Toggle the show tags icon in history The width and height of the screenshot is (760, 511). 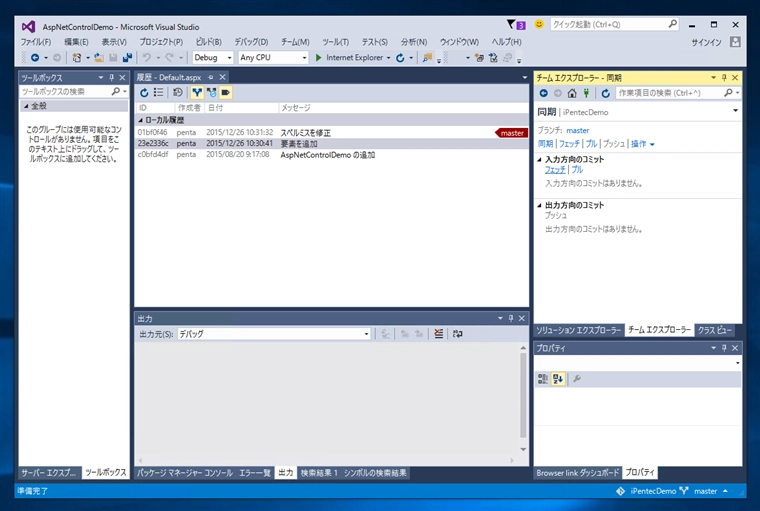(x=226, y=92)
